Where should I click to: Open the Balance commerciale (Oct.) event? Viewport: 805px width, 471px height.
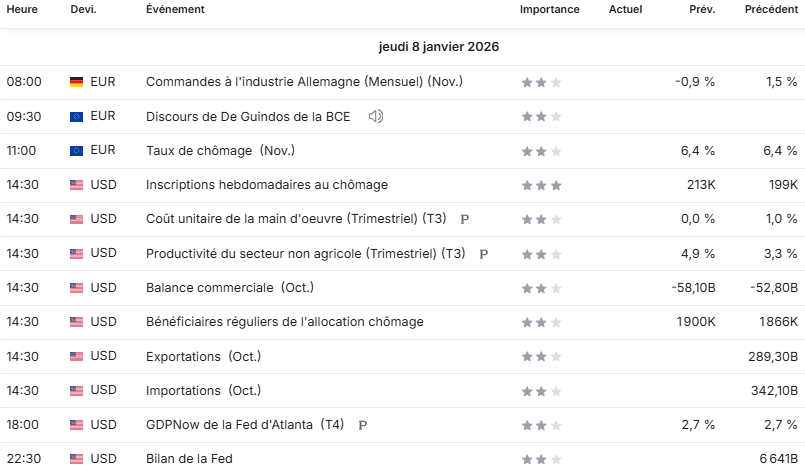pyautogui.click(x=230, y=288)
